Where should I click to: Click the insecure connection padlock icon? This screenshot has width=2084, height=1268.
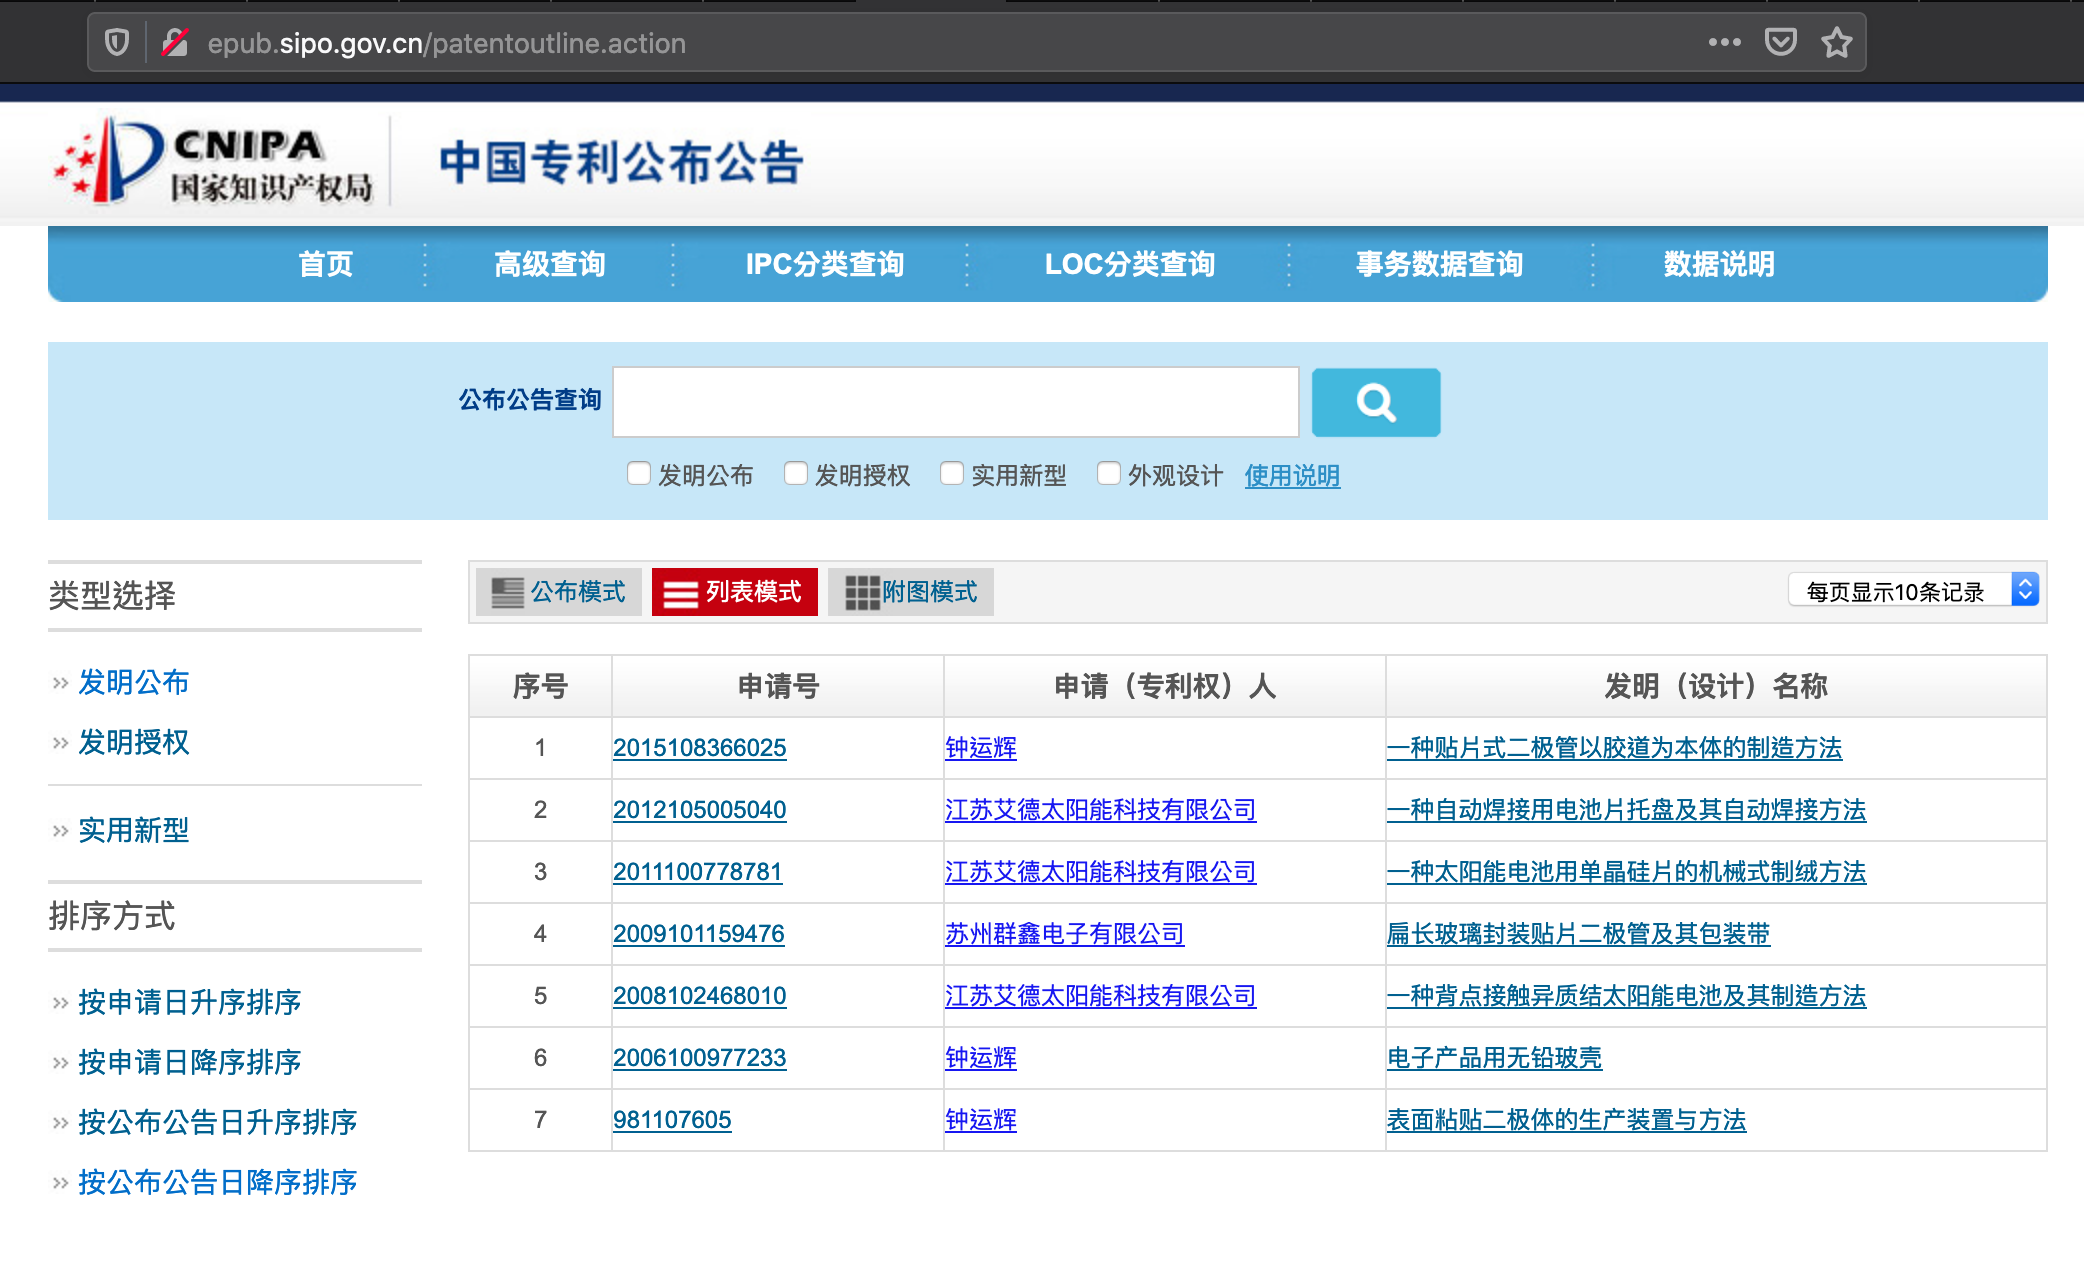point(175,43)
